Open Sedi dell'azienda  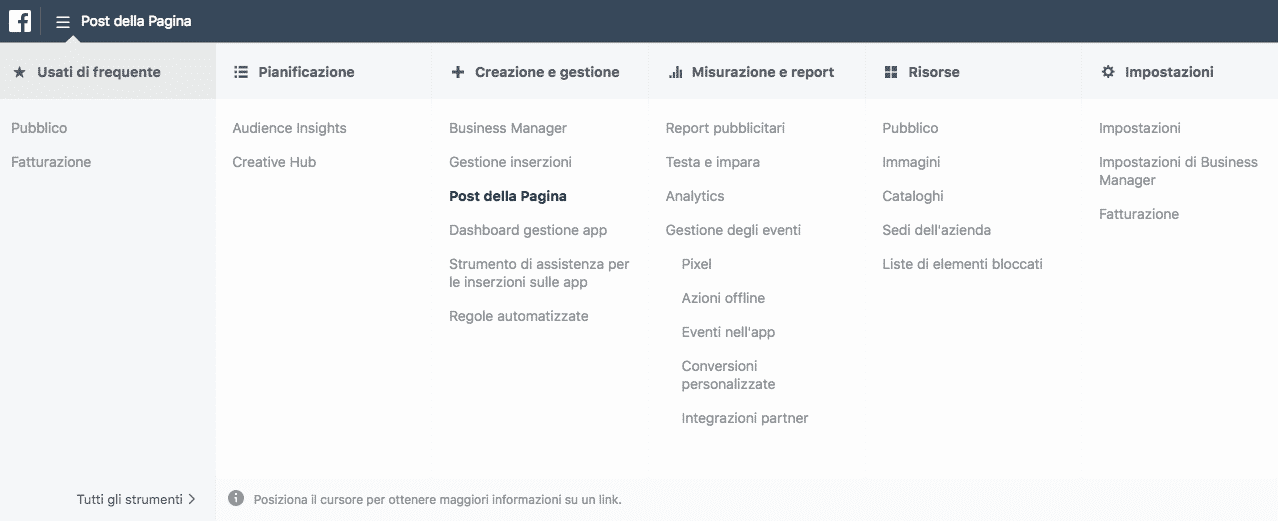click(x=936, y=230)
